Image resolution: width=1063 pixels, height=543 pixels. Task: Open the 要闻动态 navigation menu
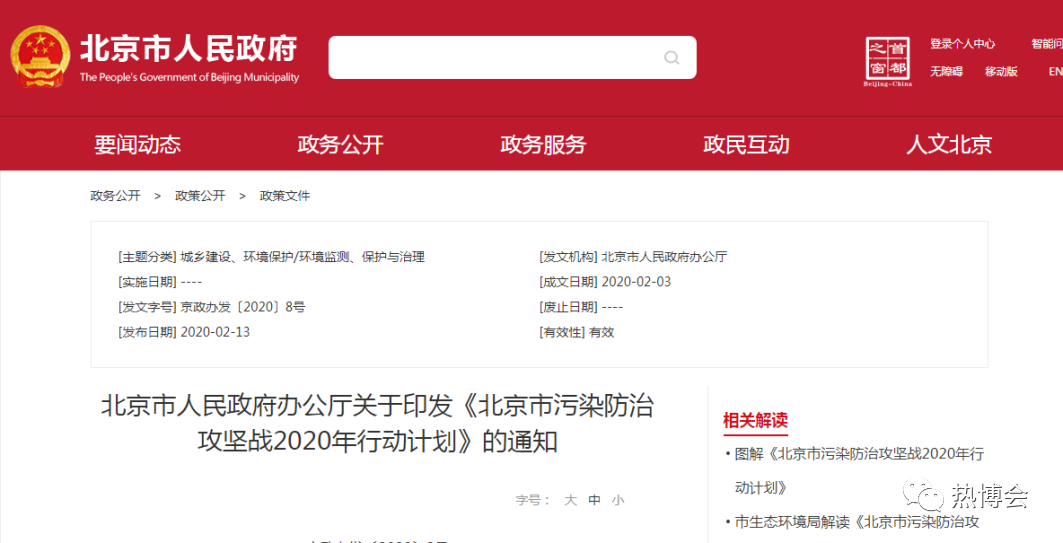[x=138, y=144]
